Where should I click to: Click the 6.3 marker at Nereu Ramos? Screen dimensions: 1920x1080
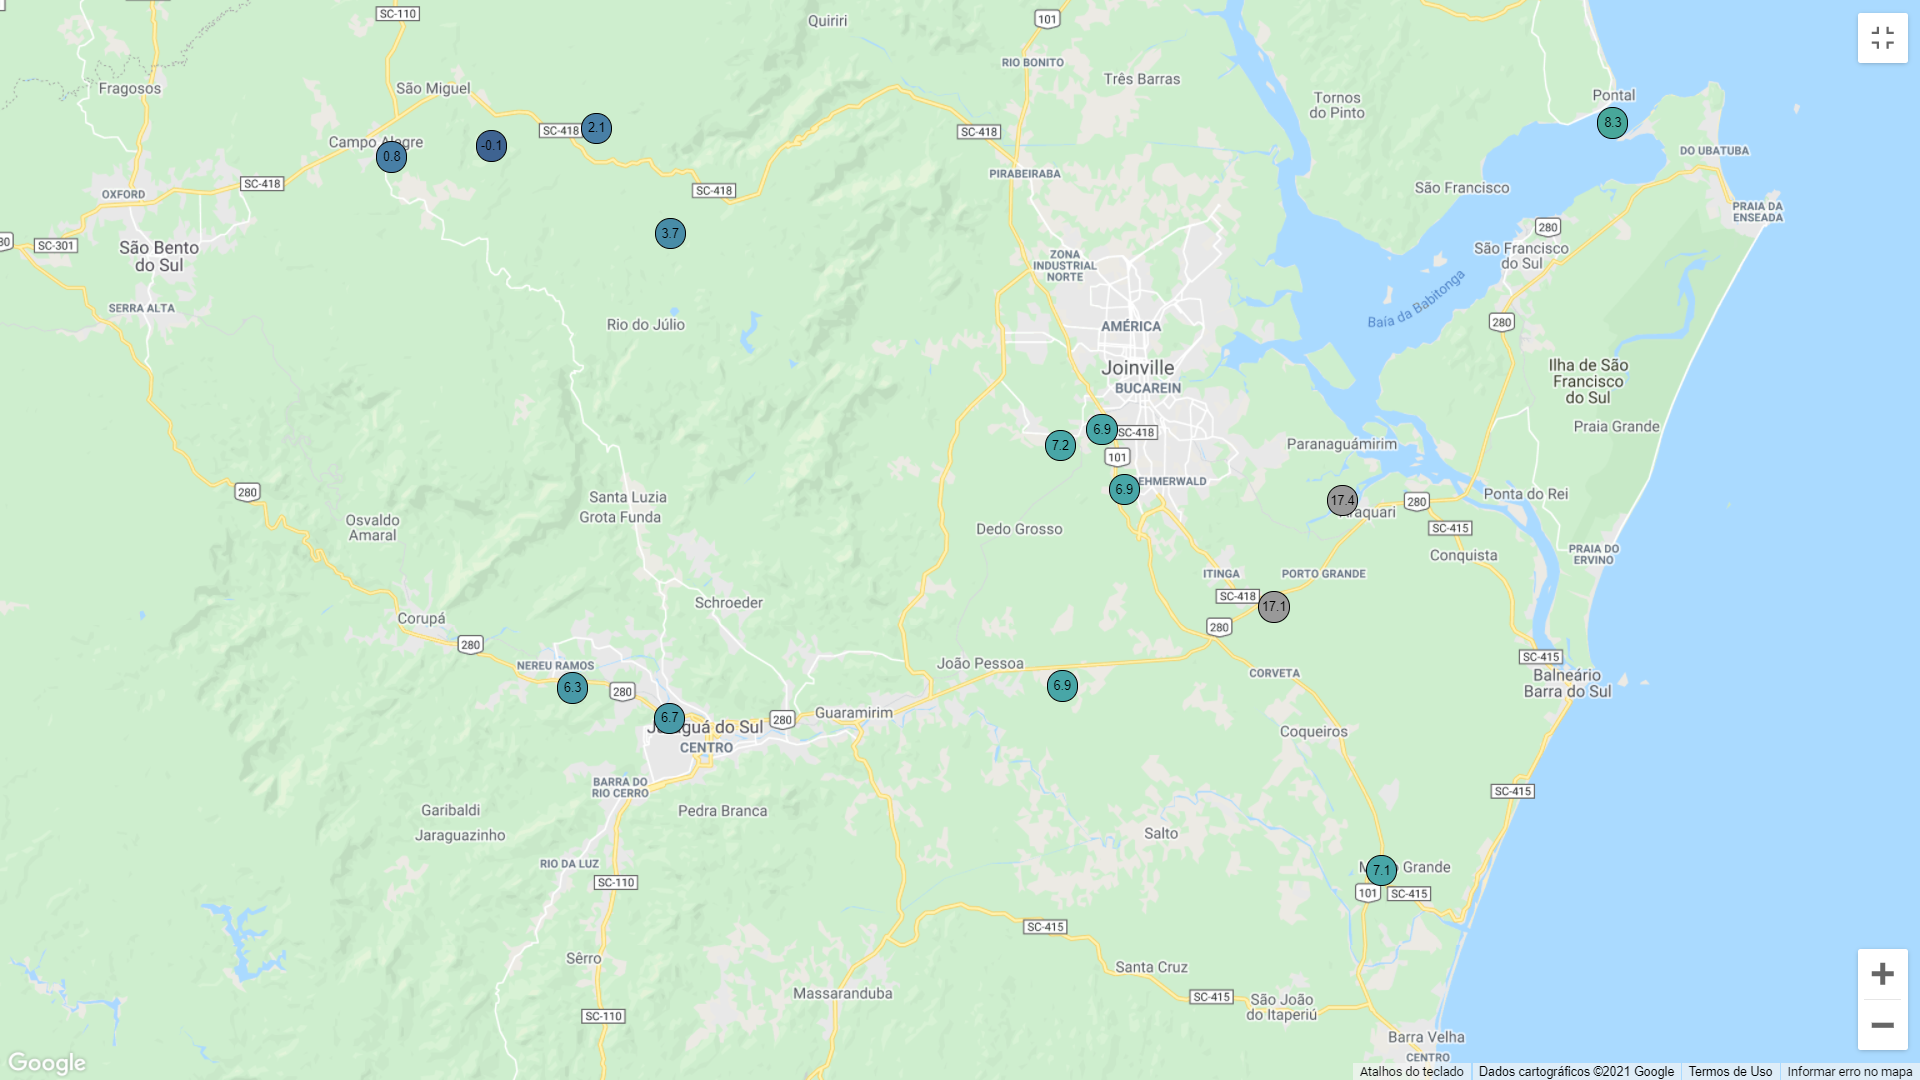(x=572, y=688)
